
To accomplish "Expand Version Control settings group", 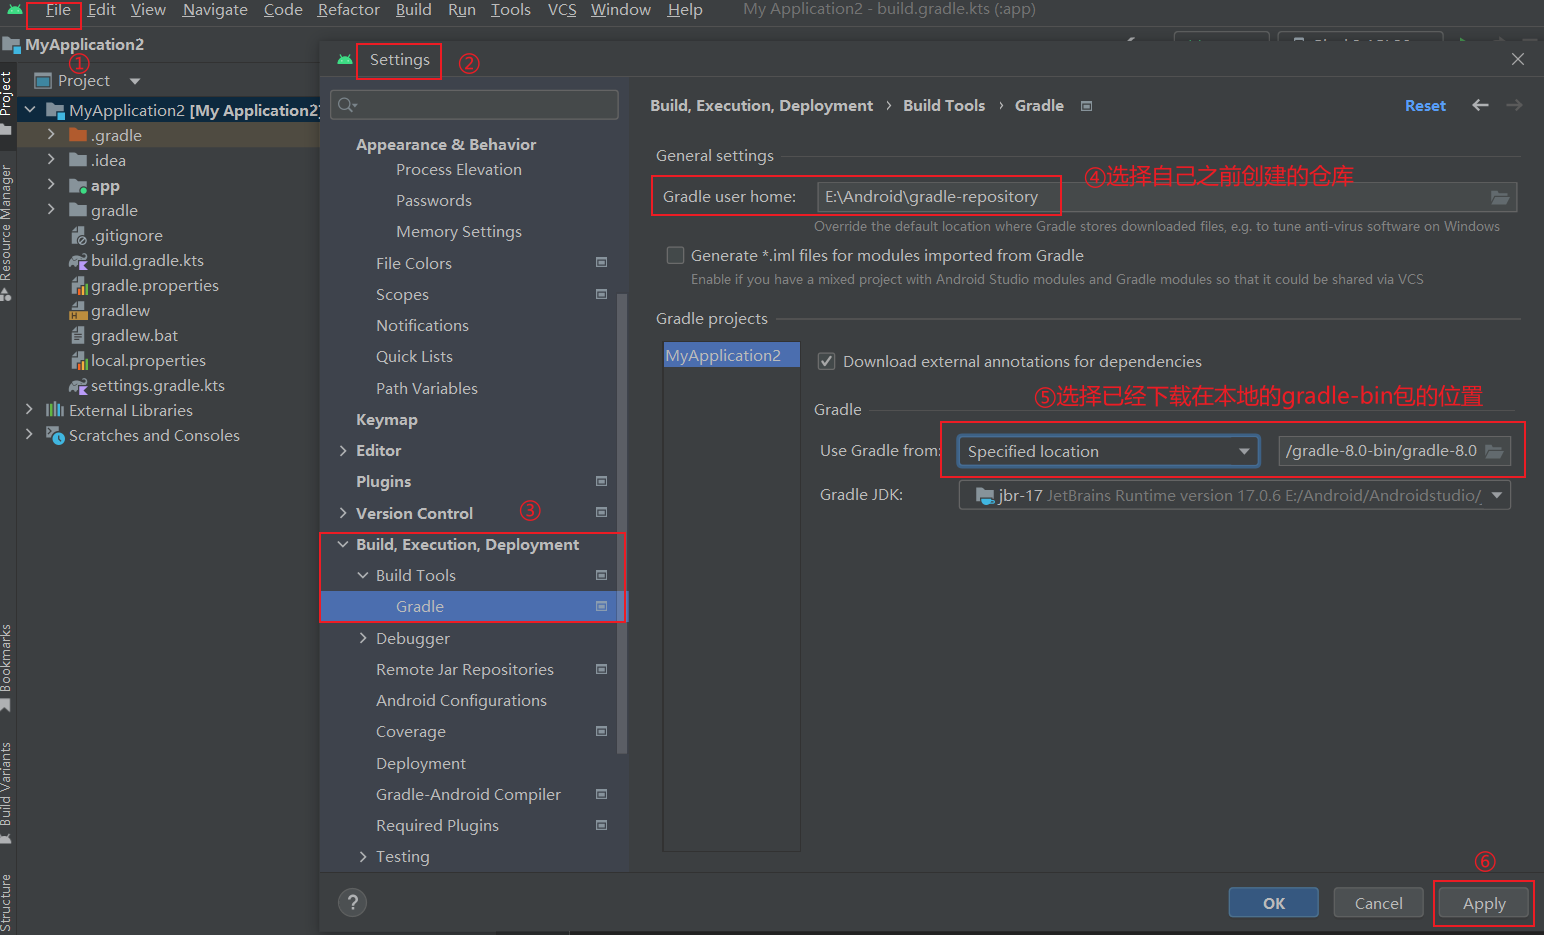I will [x=343, y=513].
